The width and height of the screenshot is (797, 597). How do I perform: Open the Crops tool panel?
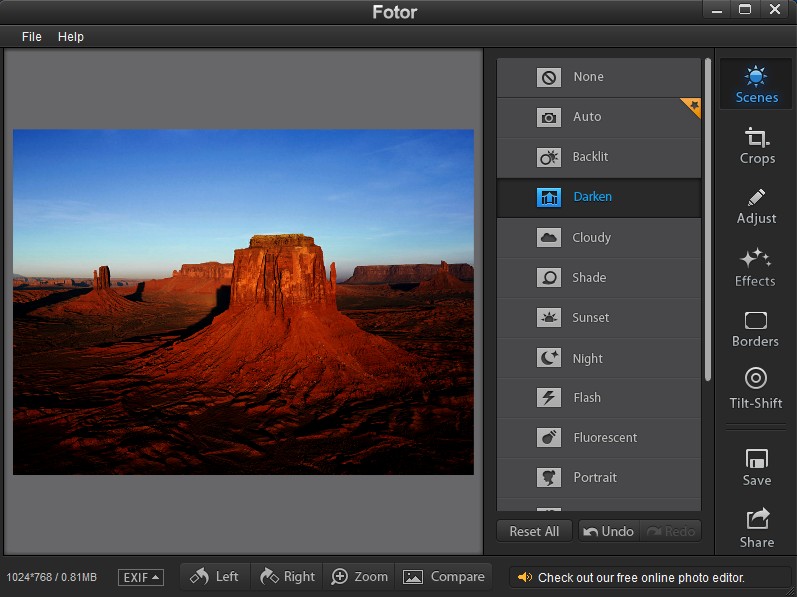756,146
